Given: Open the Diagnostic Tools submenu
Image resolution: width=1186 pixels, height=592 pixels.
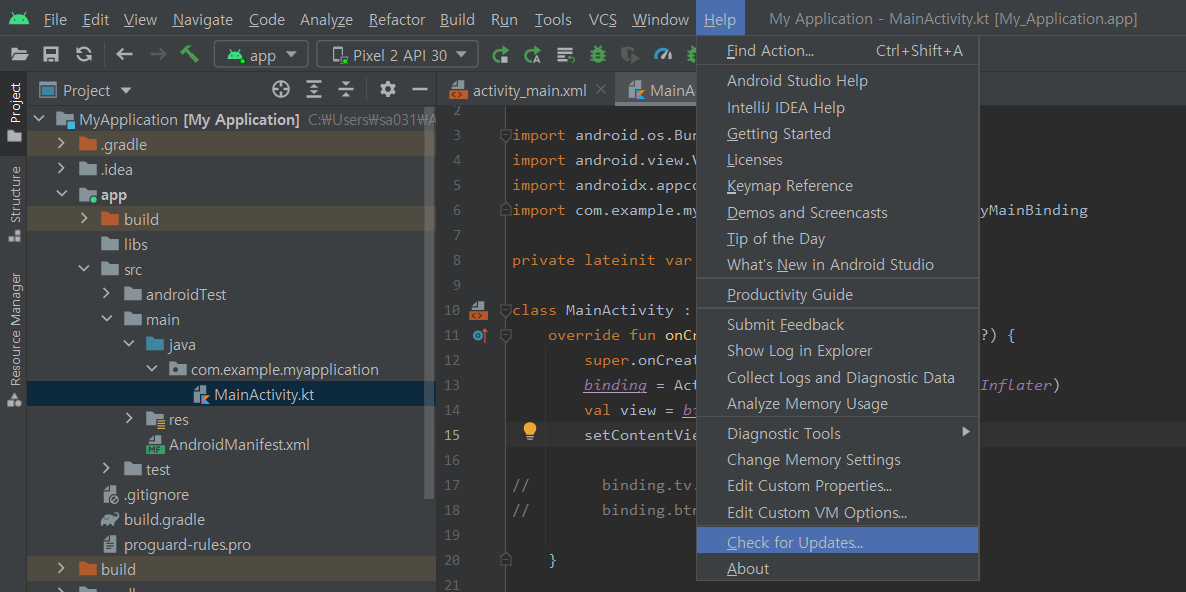Looking at the screenshot, I should 837,433.
